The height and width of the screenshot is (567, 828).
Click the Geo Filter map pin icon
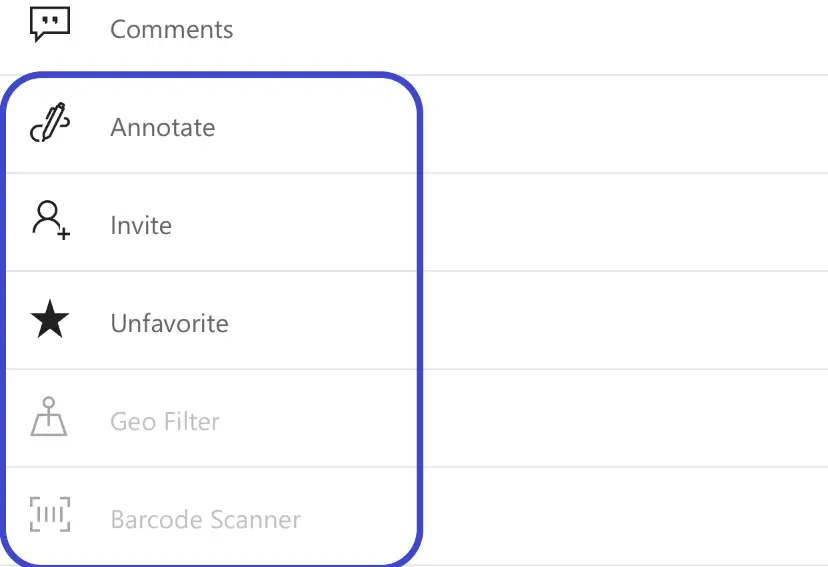49,417
